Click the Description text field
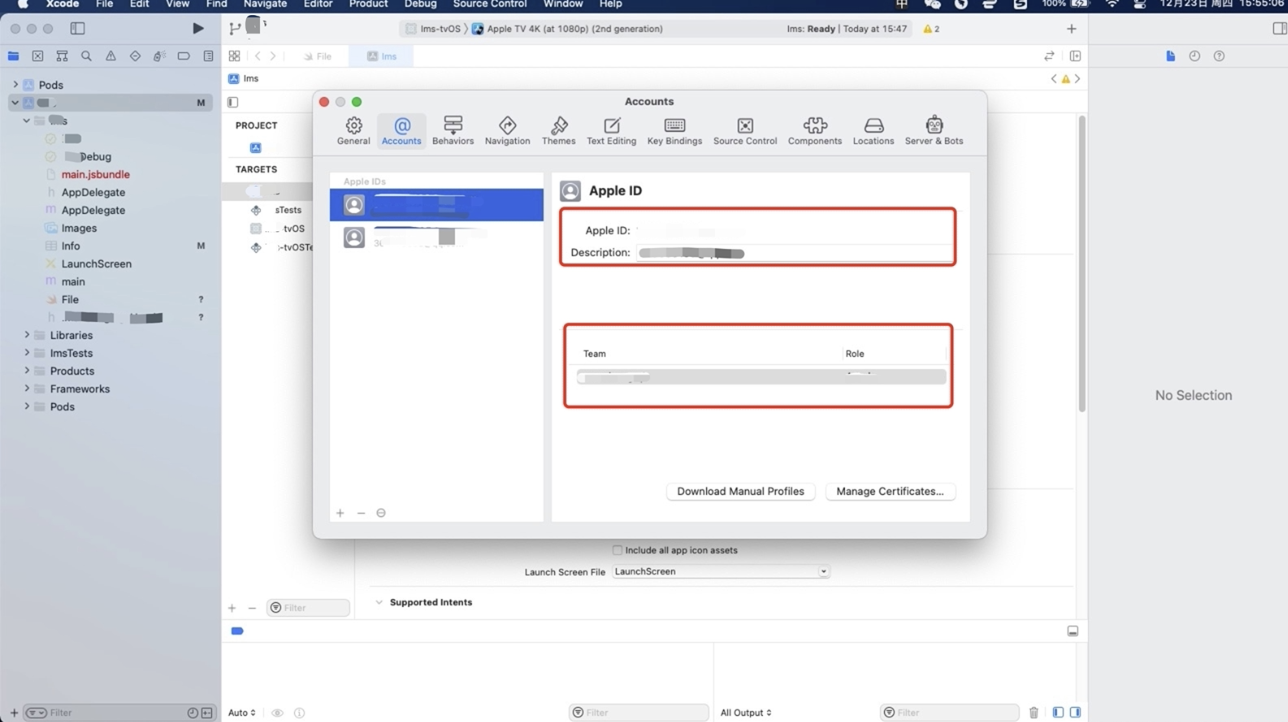 click(794, 253)
